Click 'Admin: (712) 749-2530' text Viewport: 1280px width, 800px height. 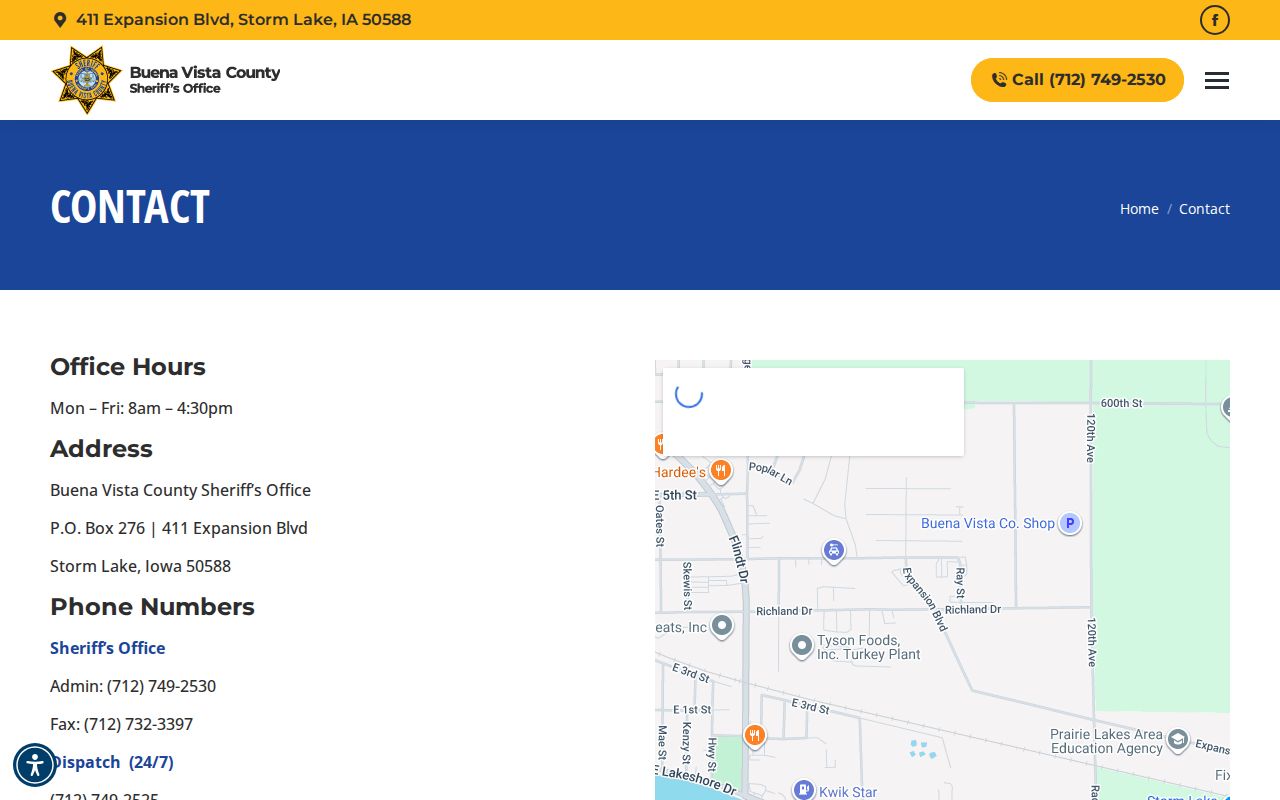[x=133, y=686]
